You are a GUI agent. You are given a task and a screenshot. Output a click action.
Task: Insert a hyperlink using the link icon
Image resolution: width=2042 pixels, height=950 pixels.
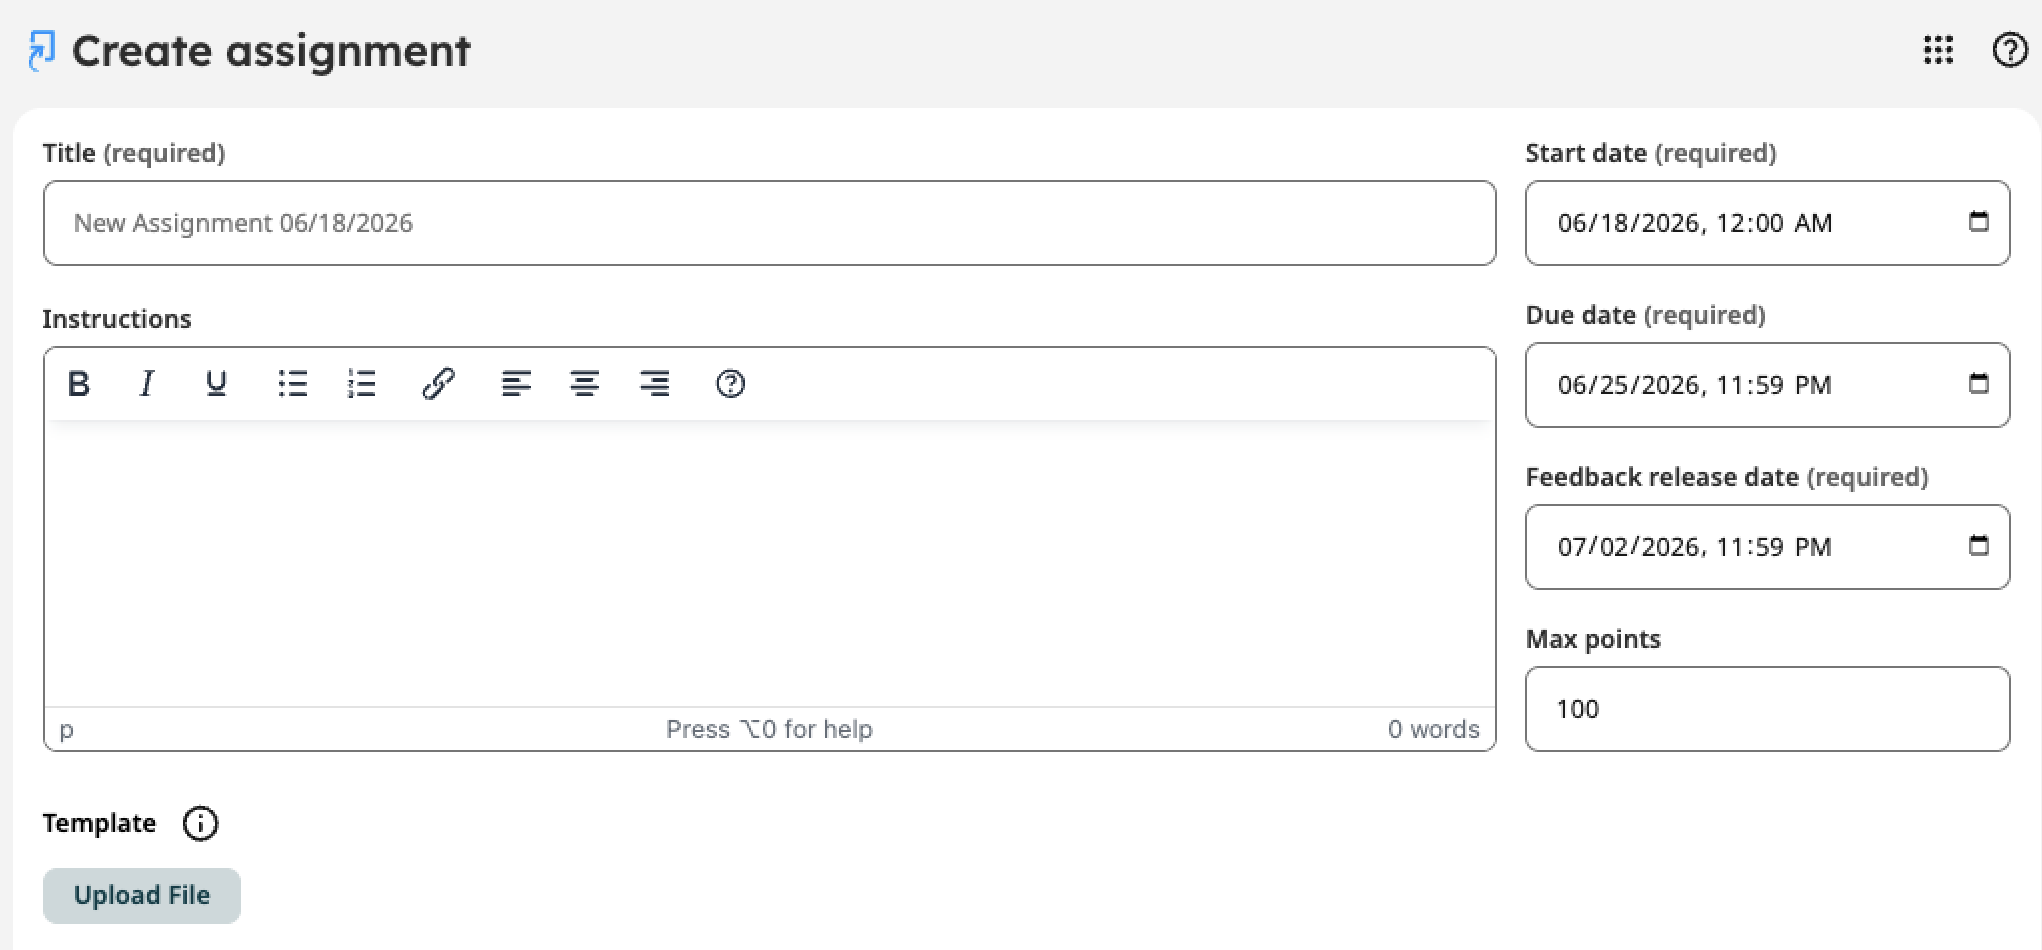pyautogui.click(x=438, y=384)
